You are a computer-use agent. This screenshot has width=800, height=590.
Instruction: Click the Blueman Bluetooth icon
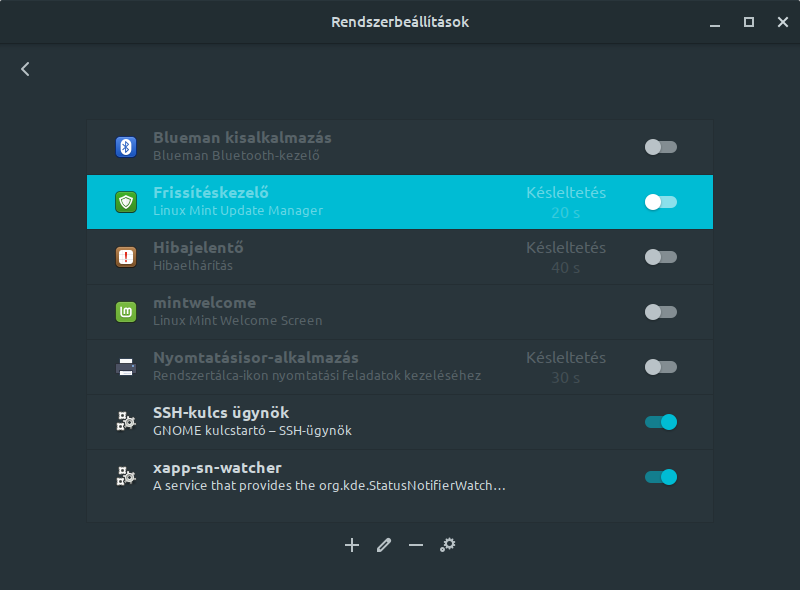[126, 147]
